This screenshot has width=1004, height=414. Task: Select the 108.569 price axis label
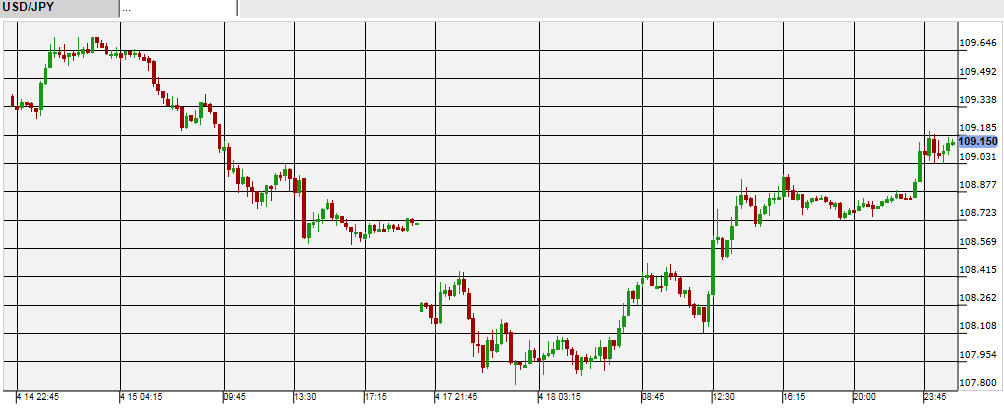[x=978, y=242]
